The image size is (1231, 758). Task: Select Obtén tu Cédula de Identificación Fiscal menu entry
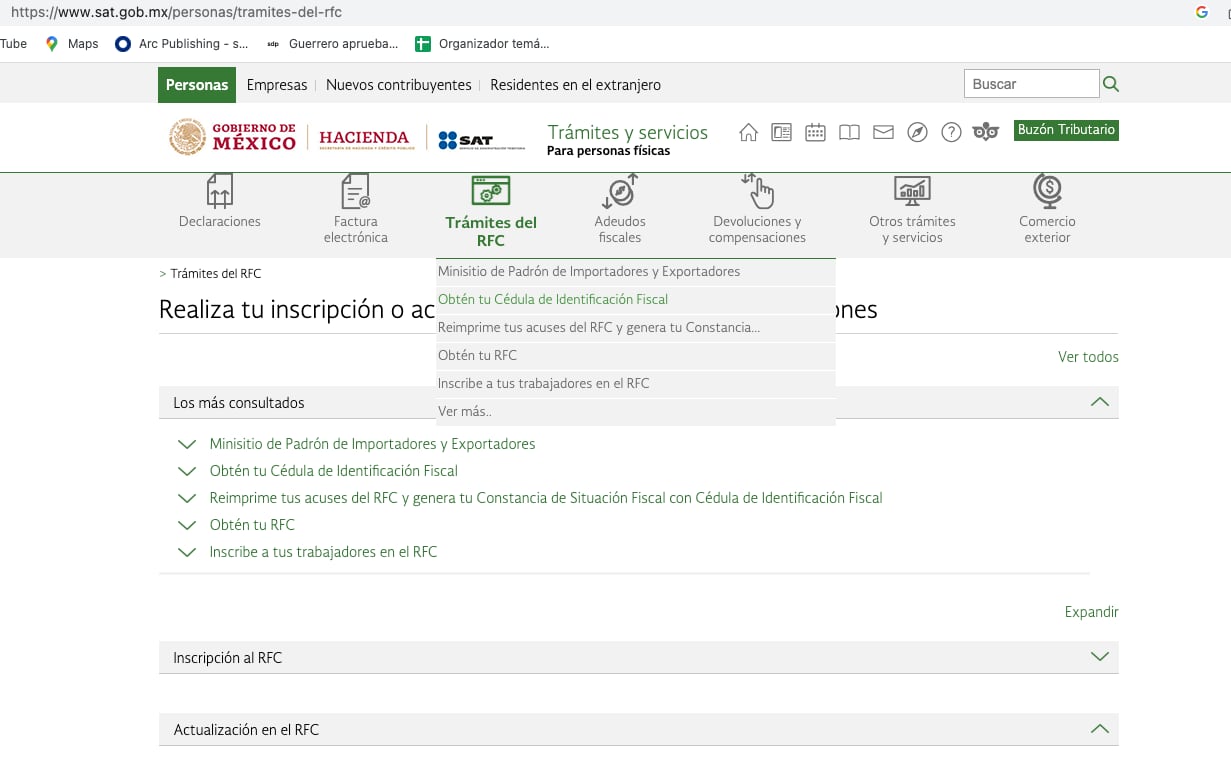point(553,299)
